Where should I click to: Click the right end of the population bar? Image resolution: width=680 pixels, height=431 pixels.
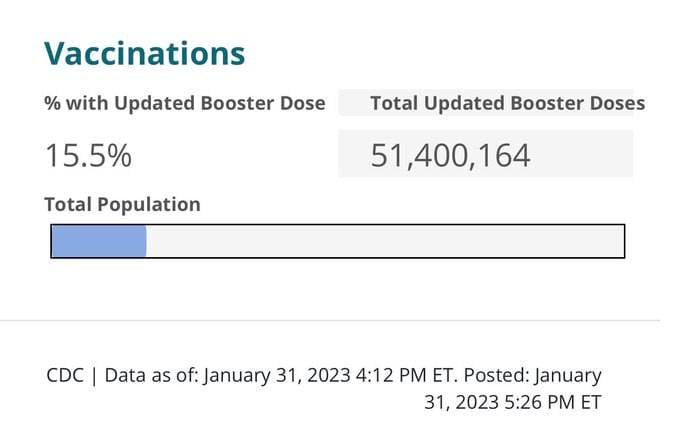click(x=618, y=241)
